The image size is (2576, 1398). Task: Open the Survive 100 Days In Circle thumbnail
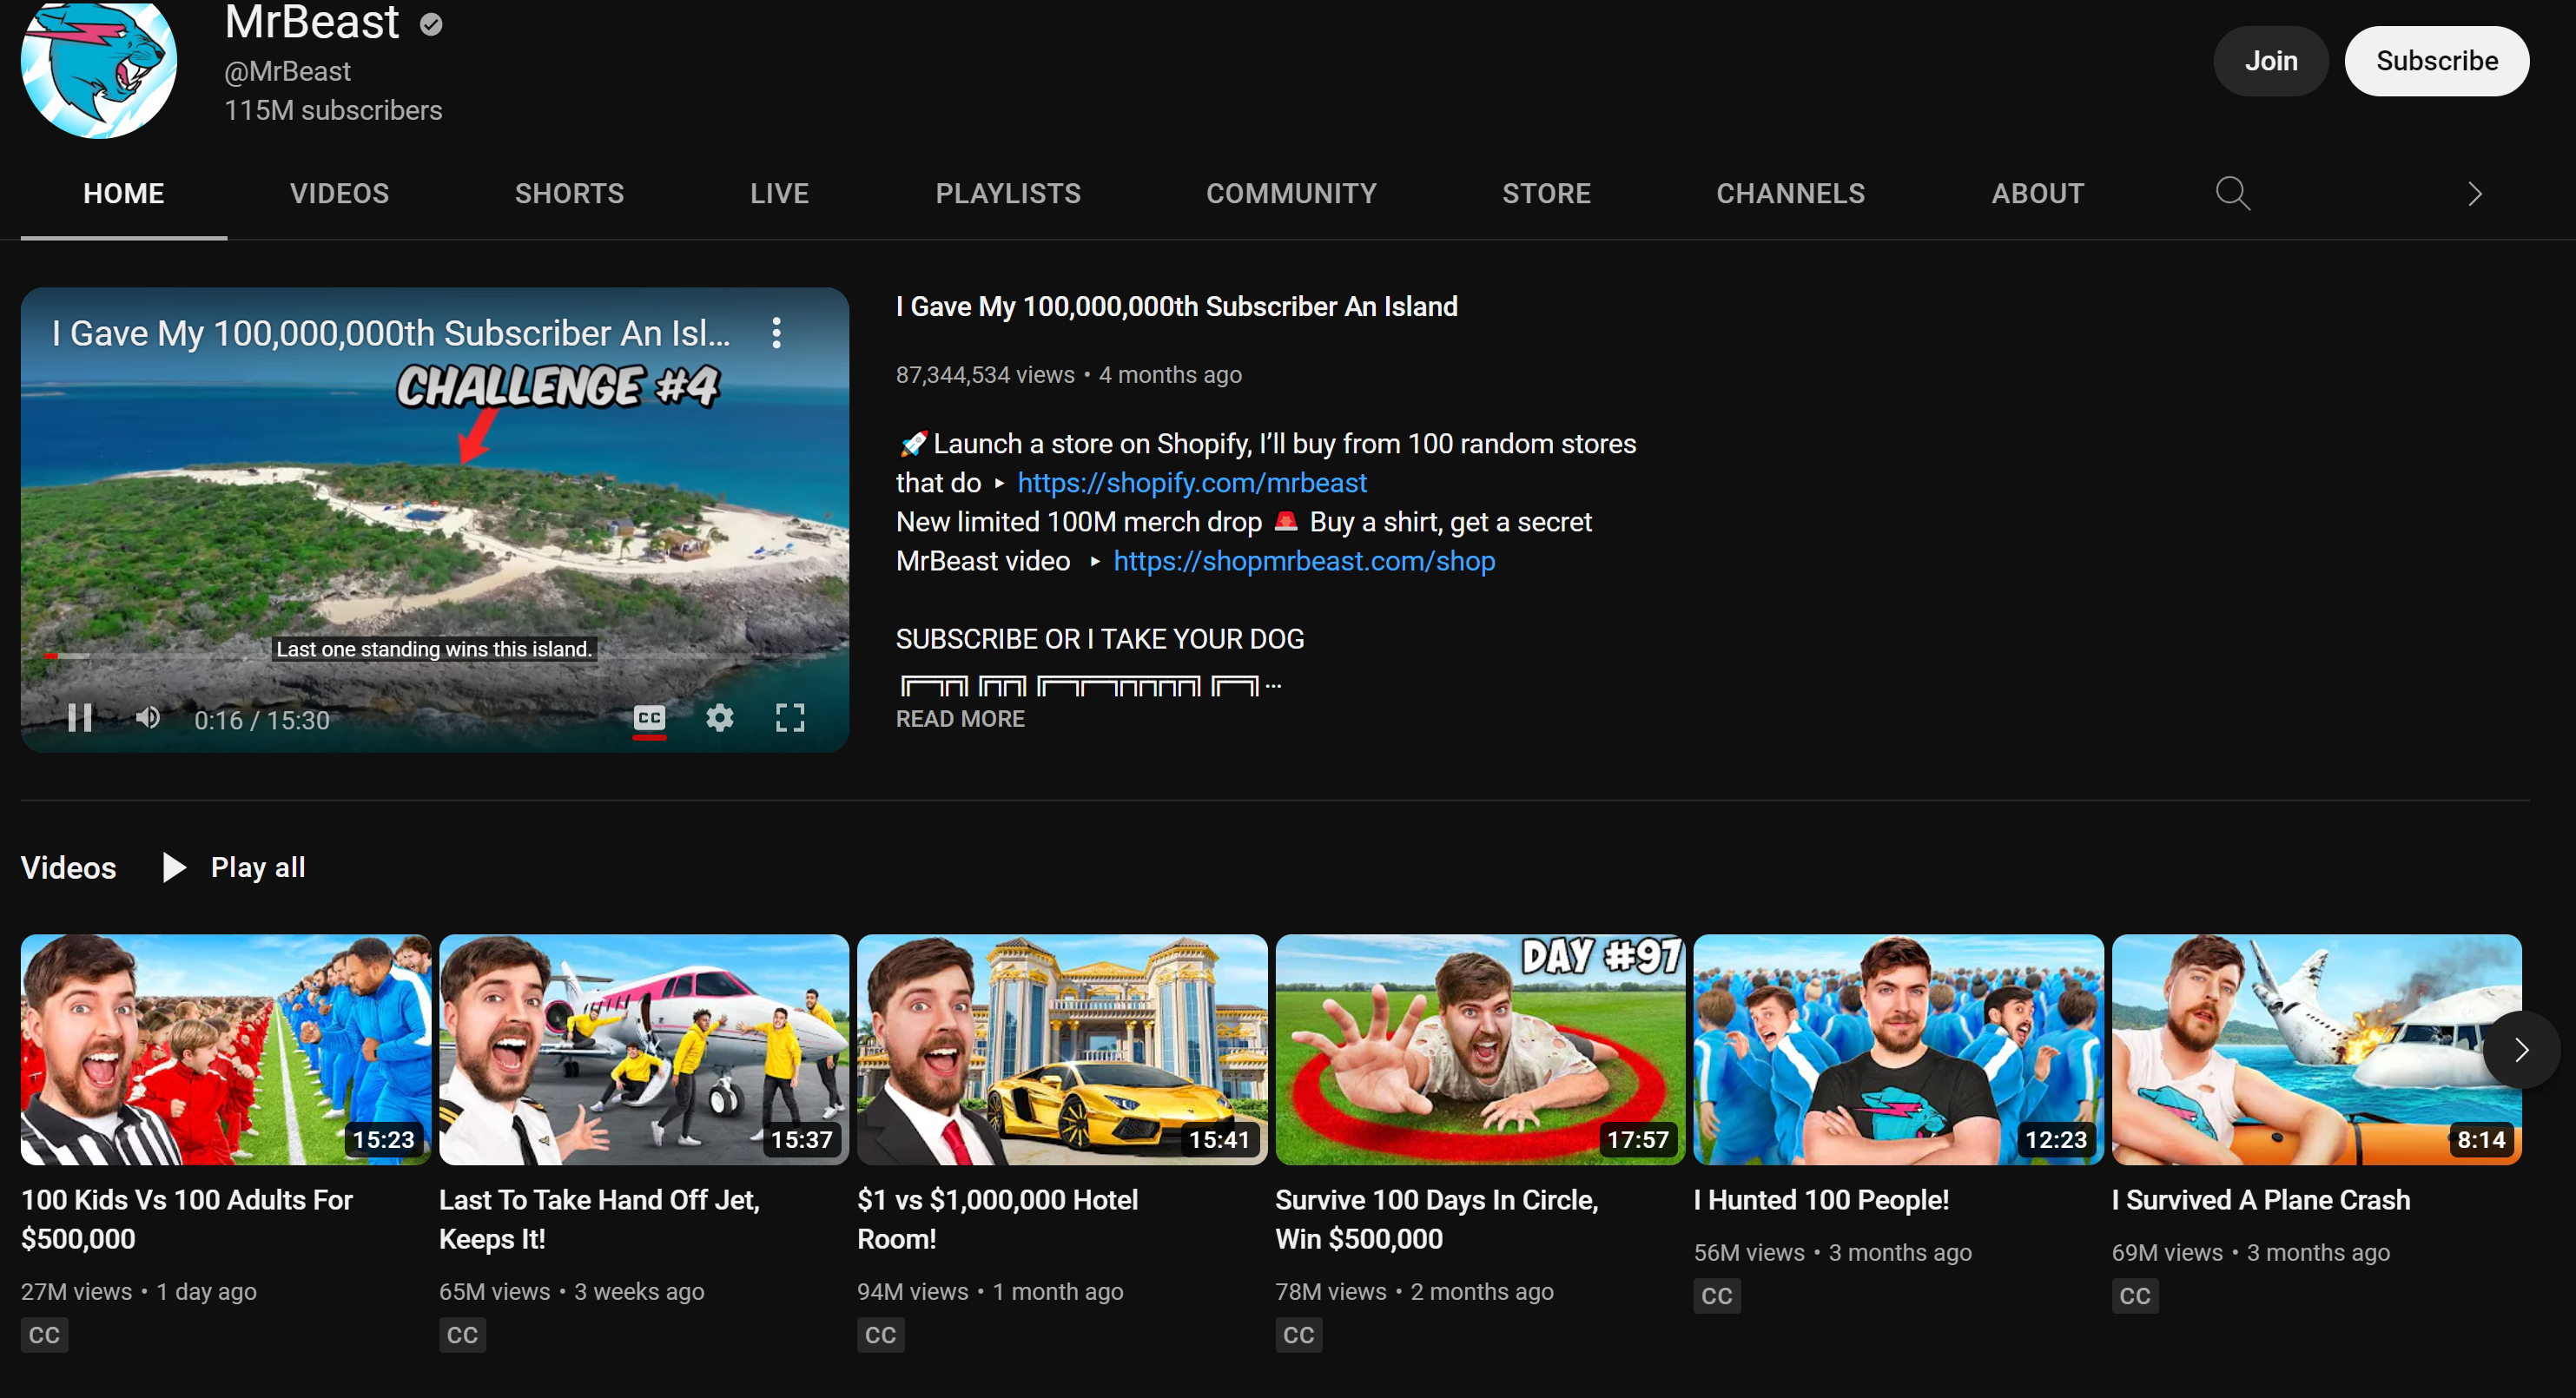point(1480,1049)
